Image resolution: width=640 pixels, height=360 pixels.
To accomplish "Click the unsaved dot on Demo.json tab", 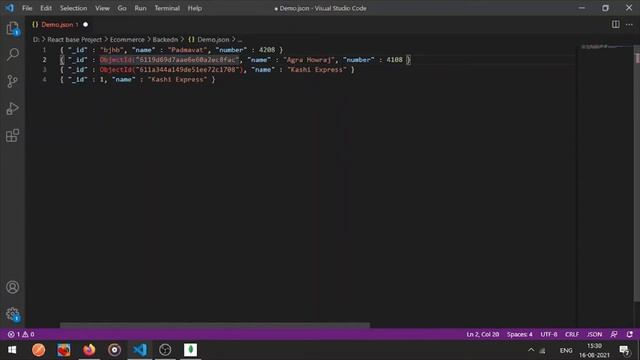I will click(85, 24).
